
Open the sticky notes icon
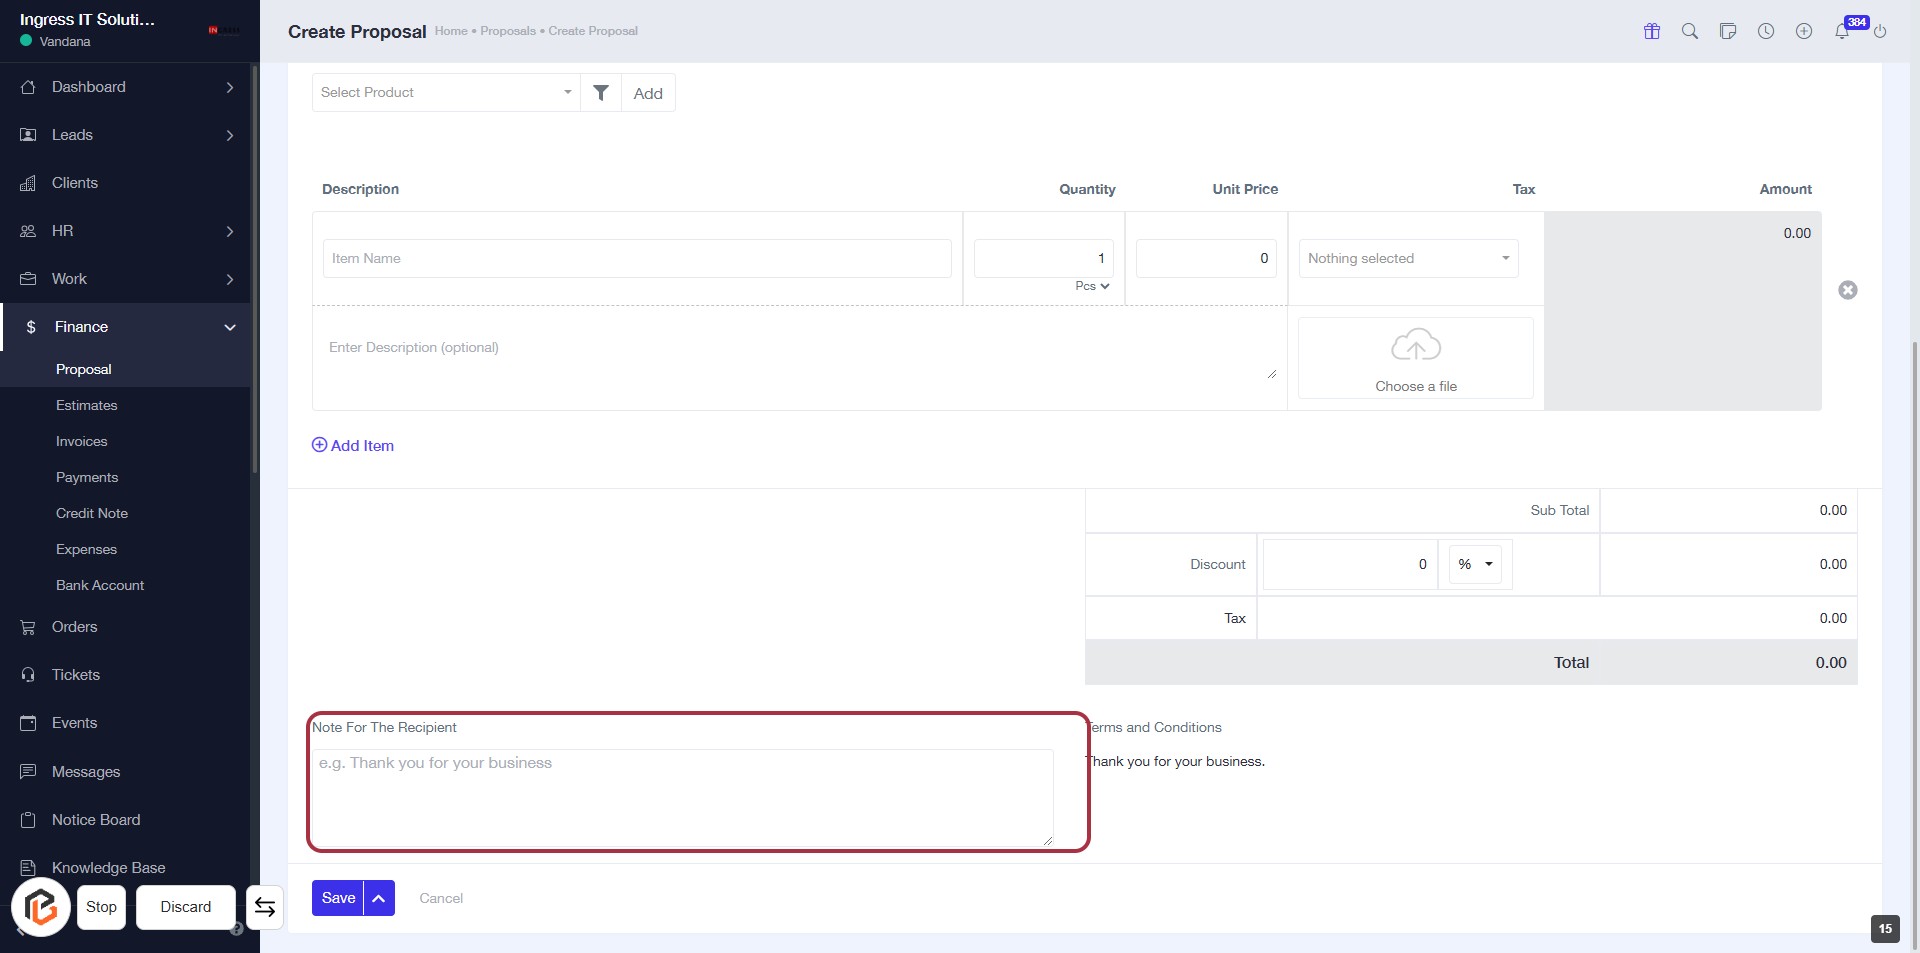(x=1728, y=31)
